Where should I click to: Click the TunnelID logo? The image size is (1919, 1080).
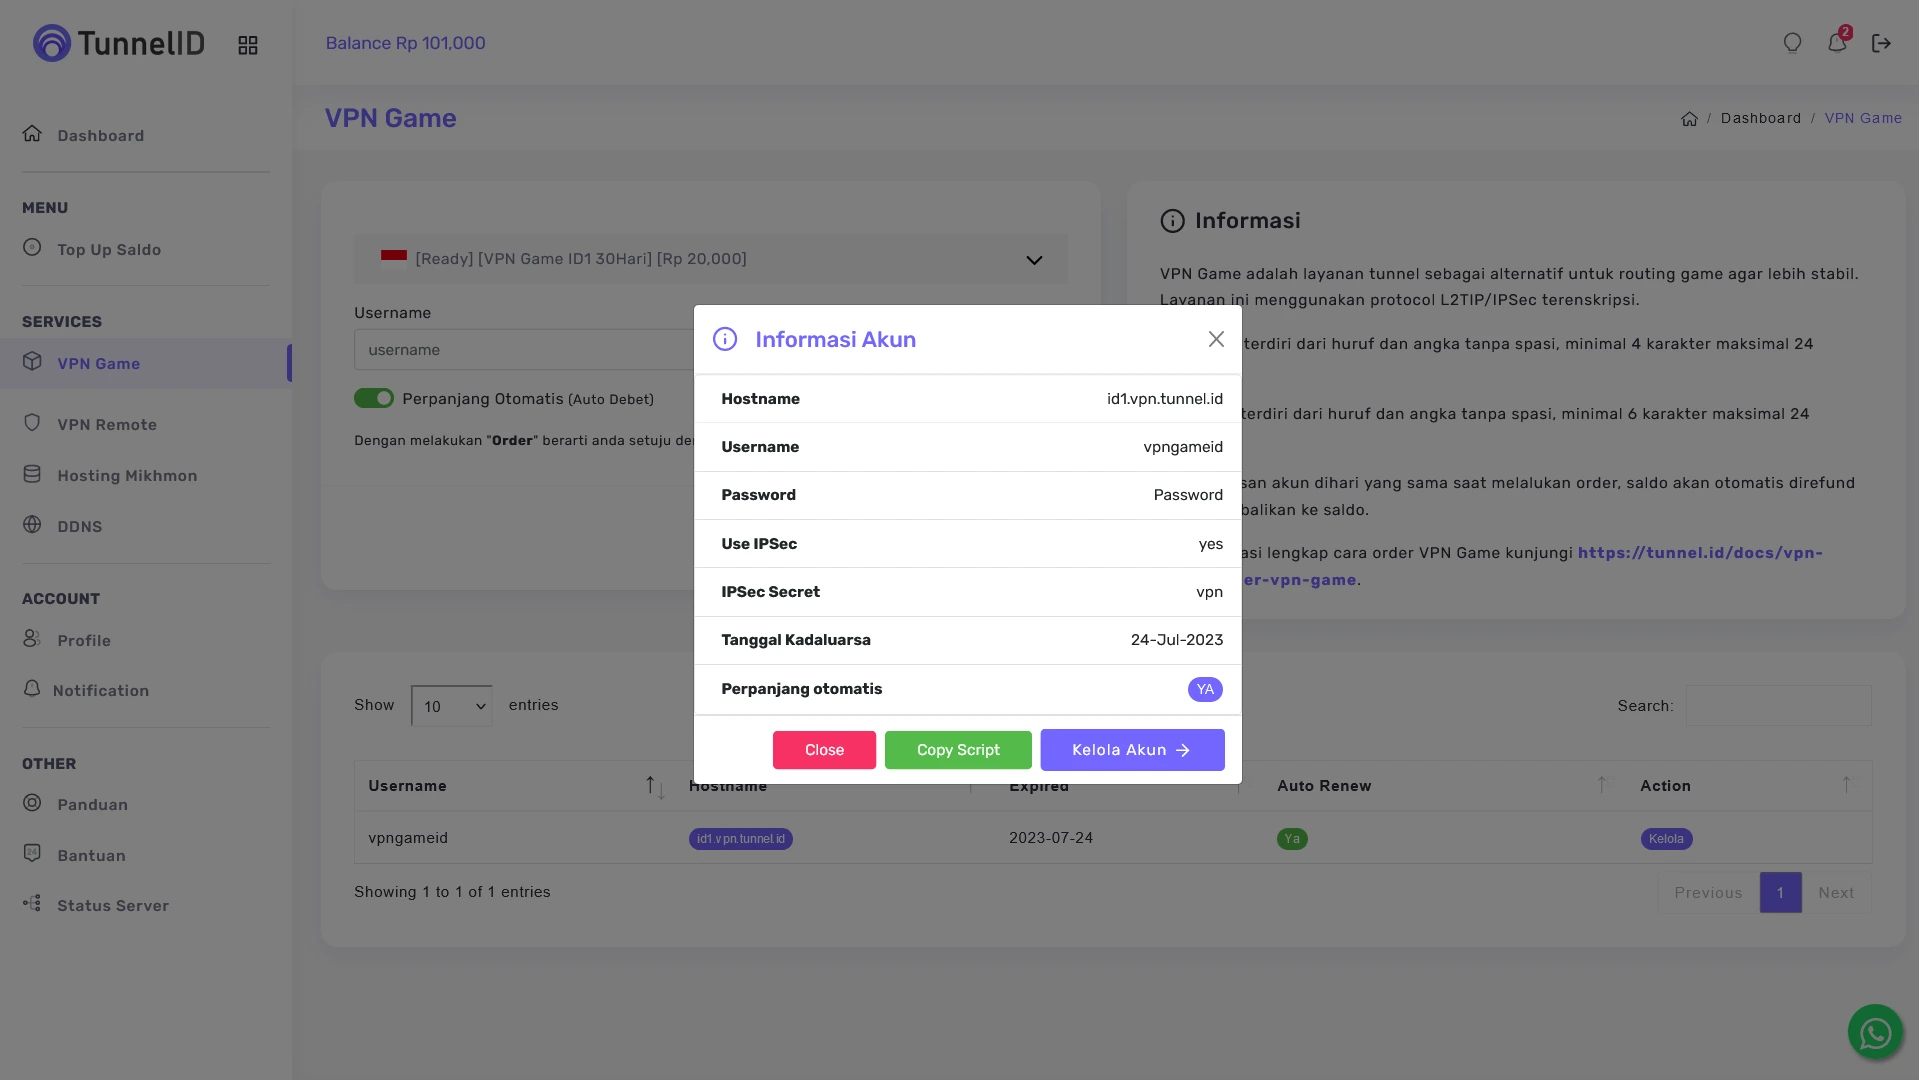118,43
